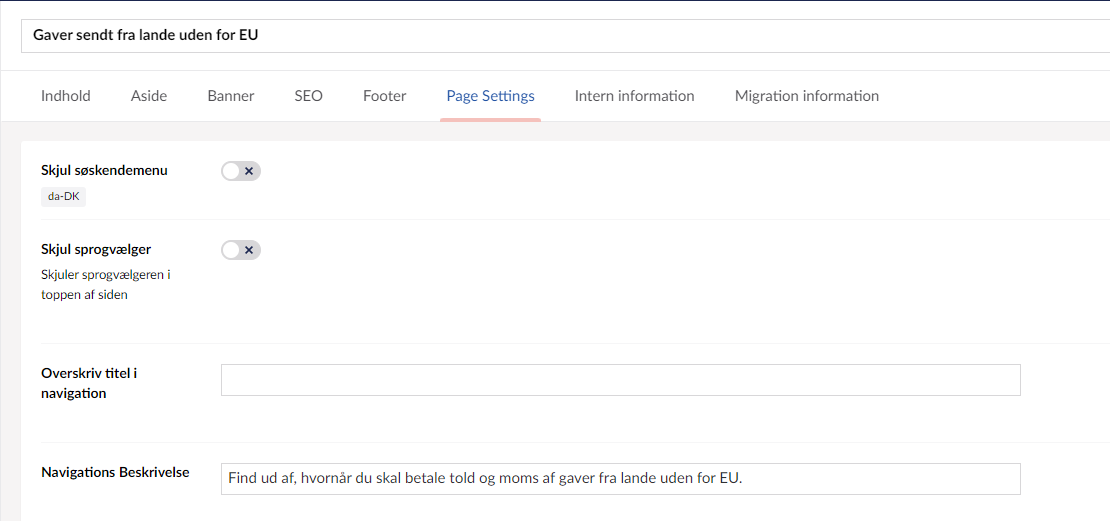Go to the SEO tab
Image resolution: width=1110 pixels, height=521 pixels.
(x=308, y=96)
